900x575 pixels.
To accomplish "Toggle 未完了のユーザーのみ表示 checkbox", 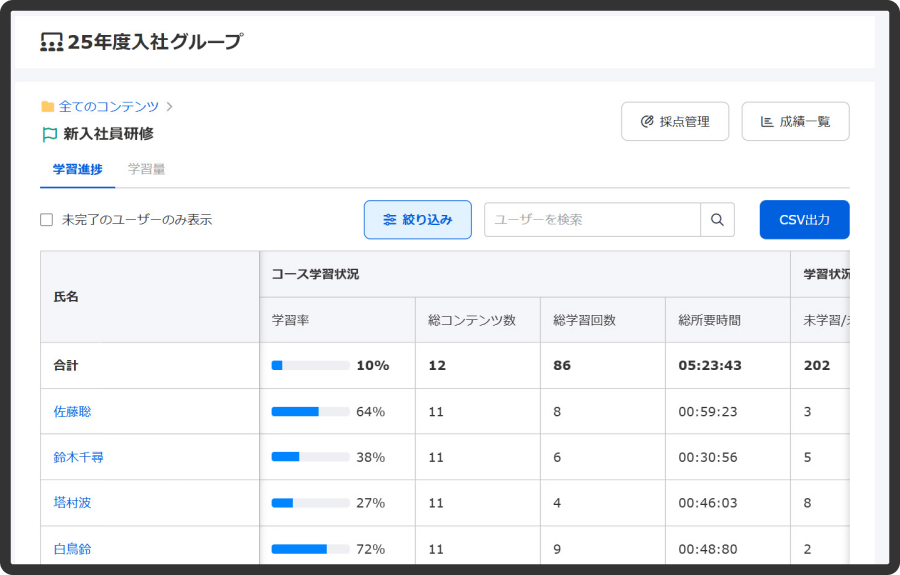I will click(46, 220).
